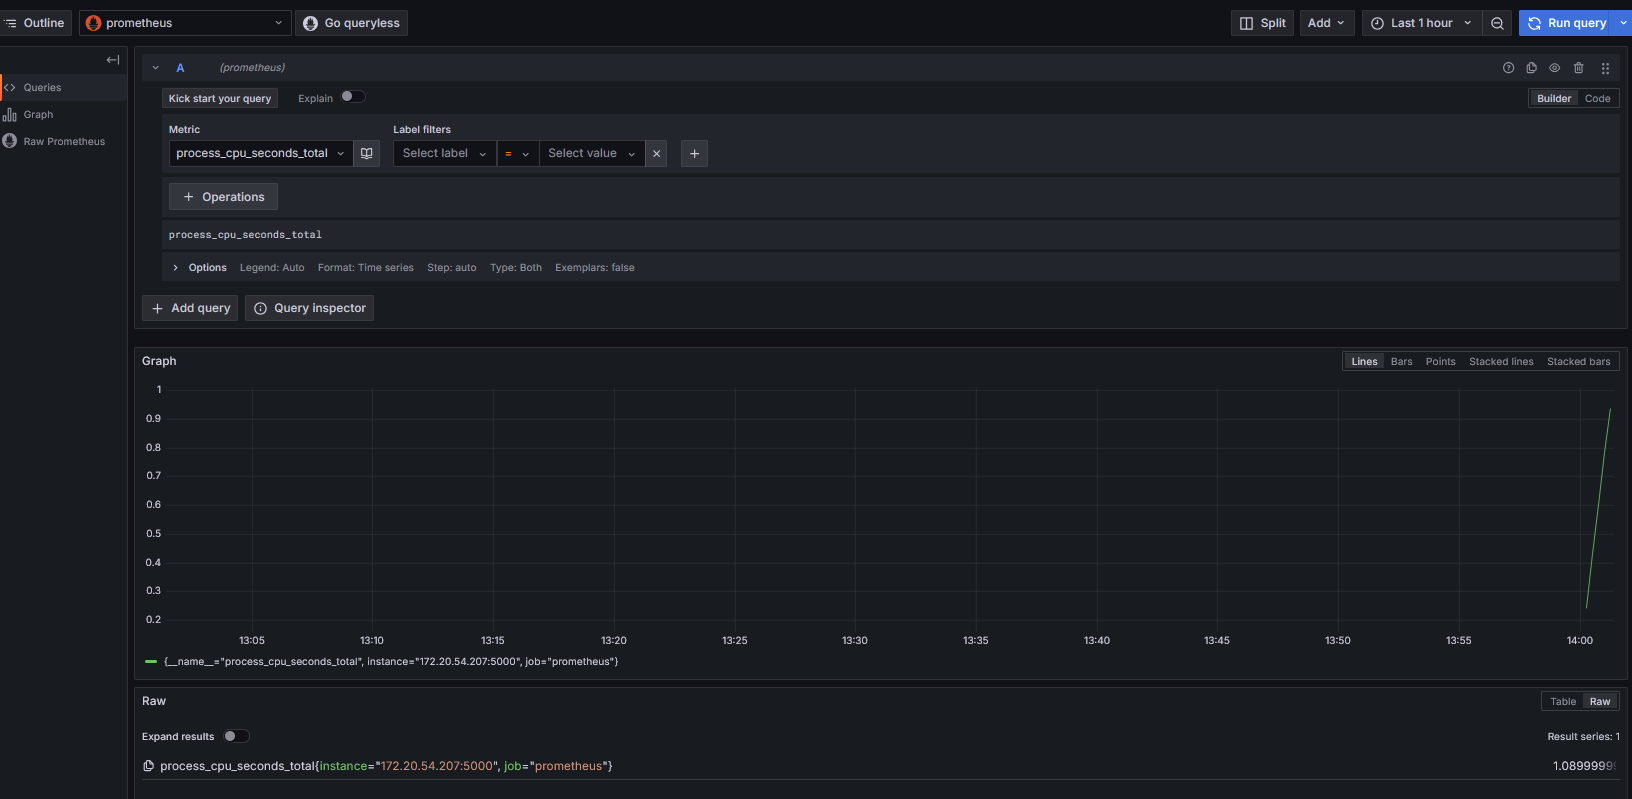
Task: Click the Run query button
Action: coord(1567,23)
